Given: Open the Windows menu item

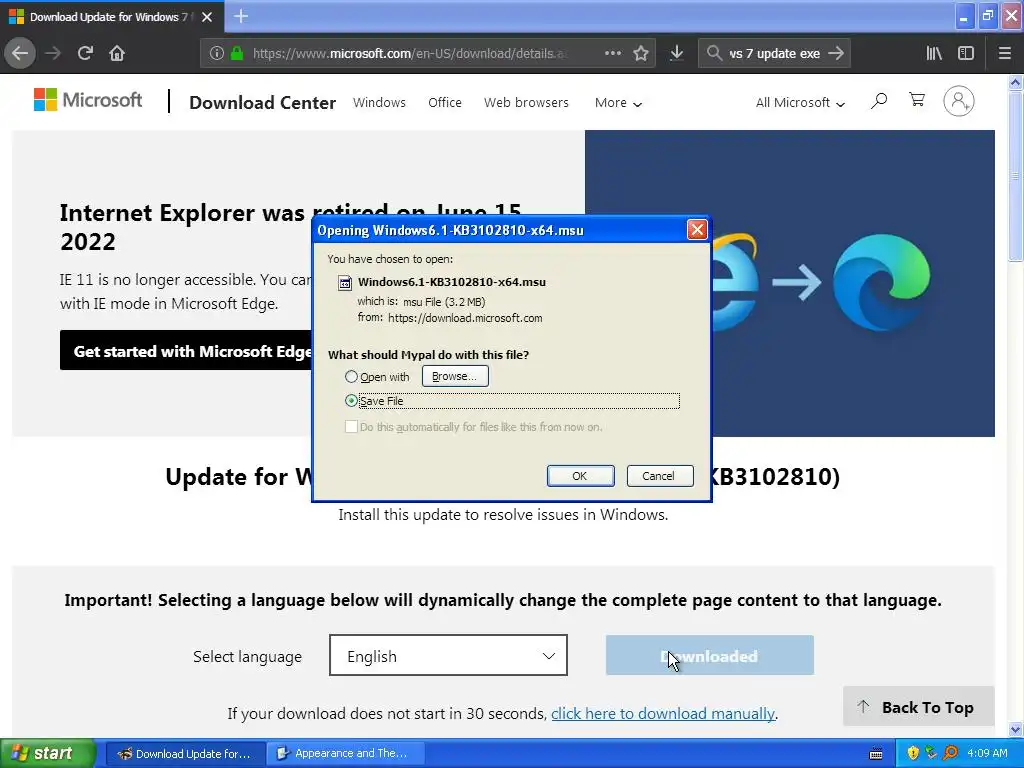Looking at the screenshot, I should 379,103.
